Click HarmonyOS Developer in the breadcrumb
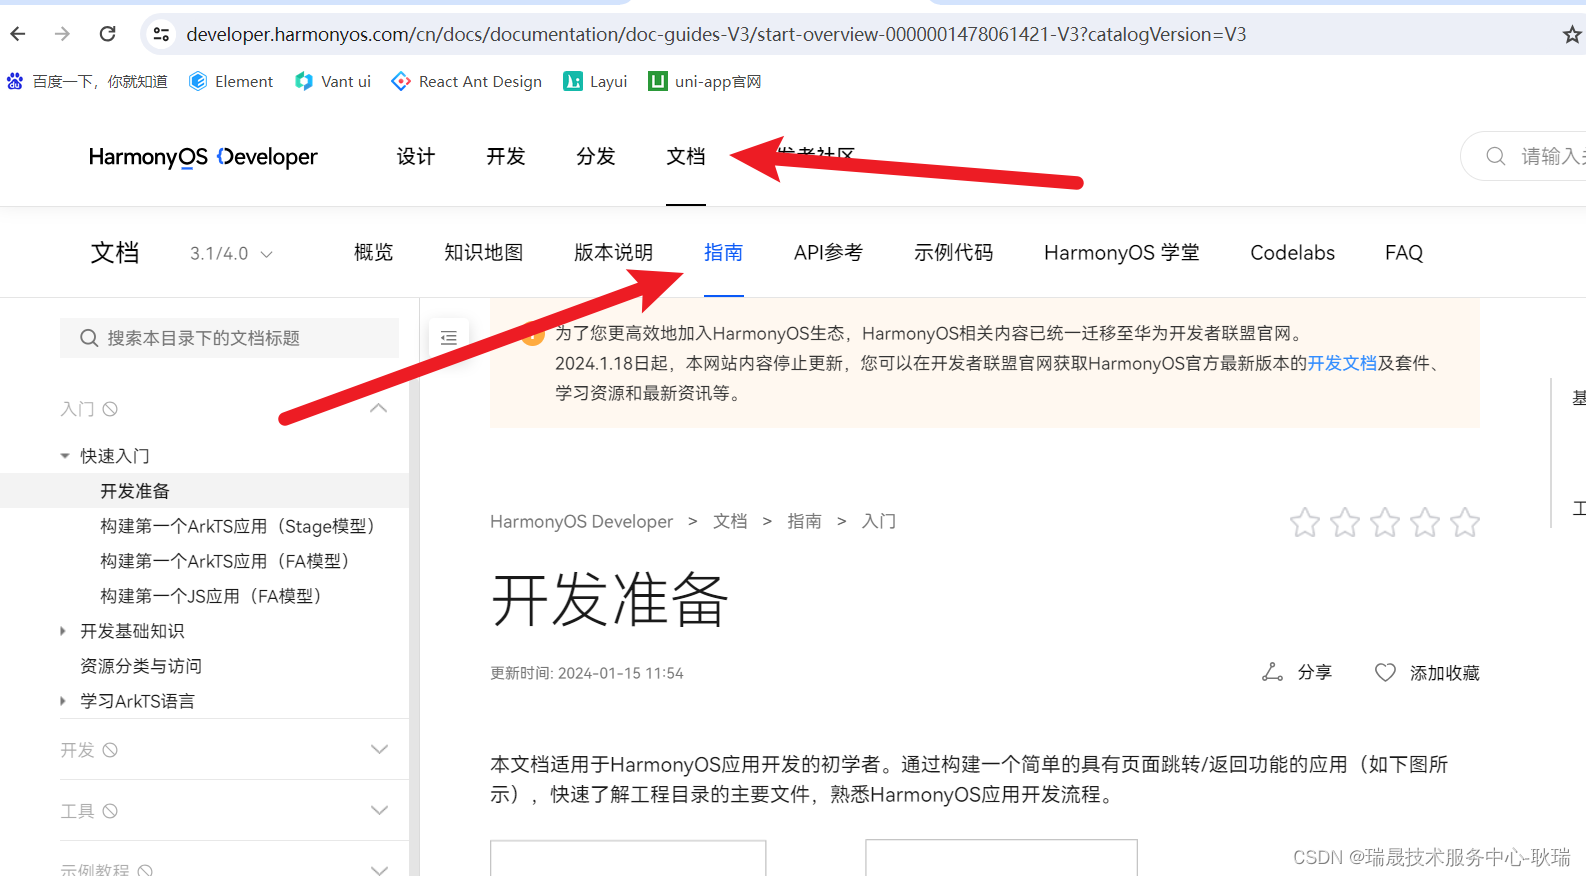Viewport: 1586px width, 876px height. 581,521
